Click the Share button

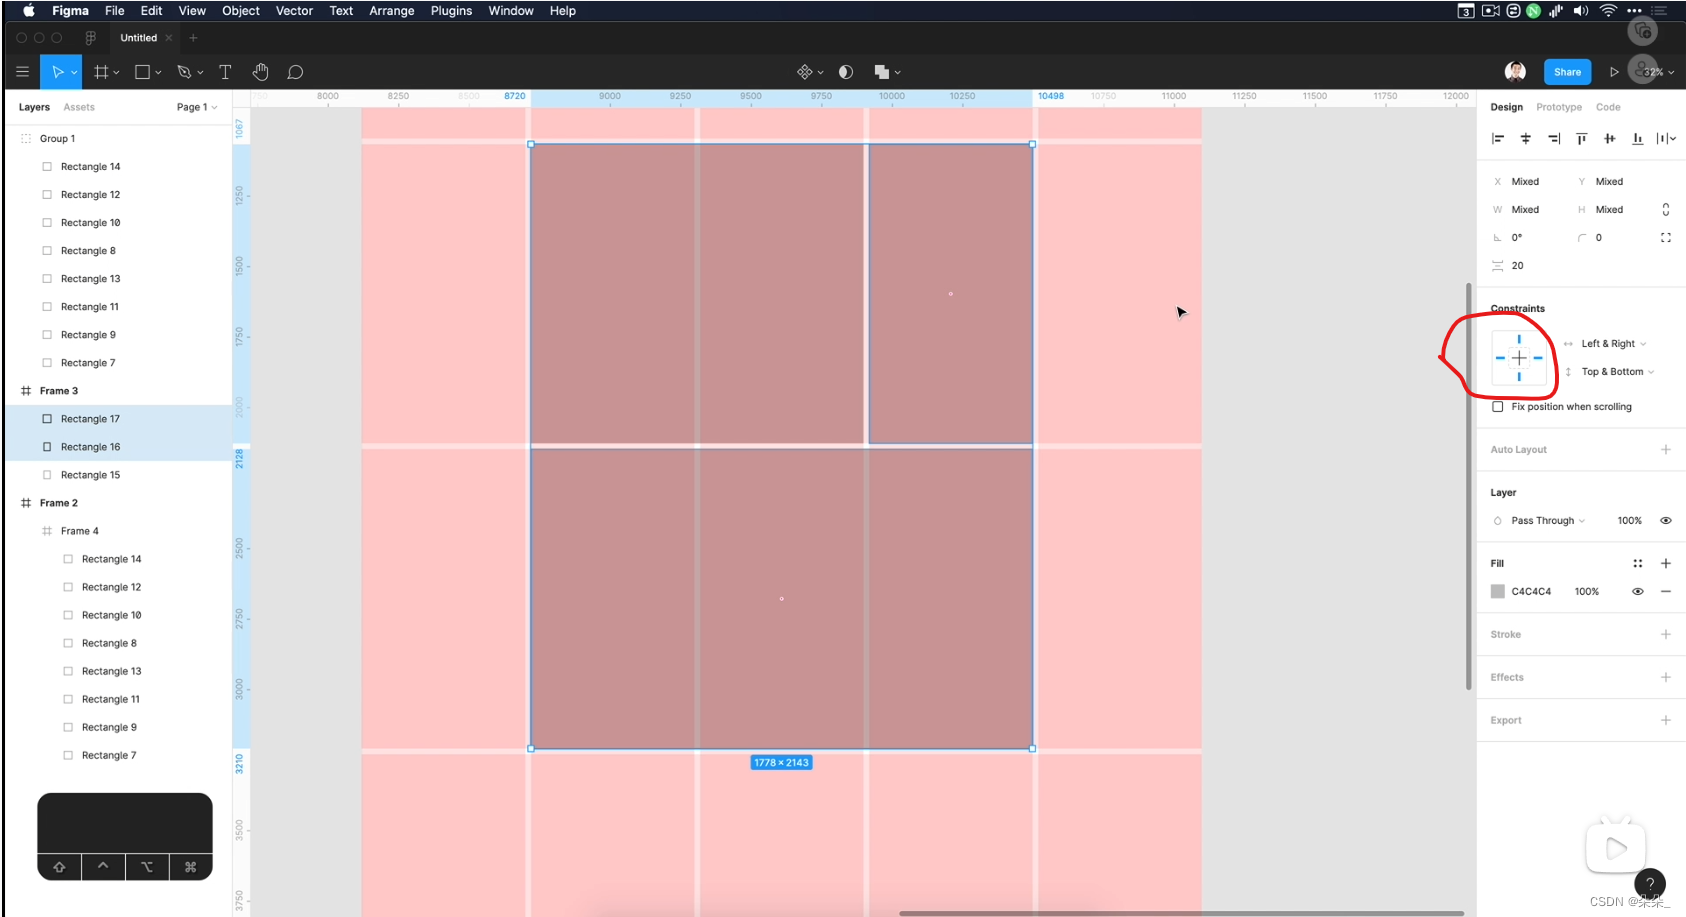coord(1567,72)
